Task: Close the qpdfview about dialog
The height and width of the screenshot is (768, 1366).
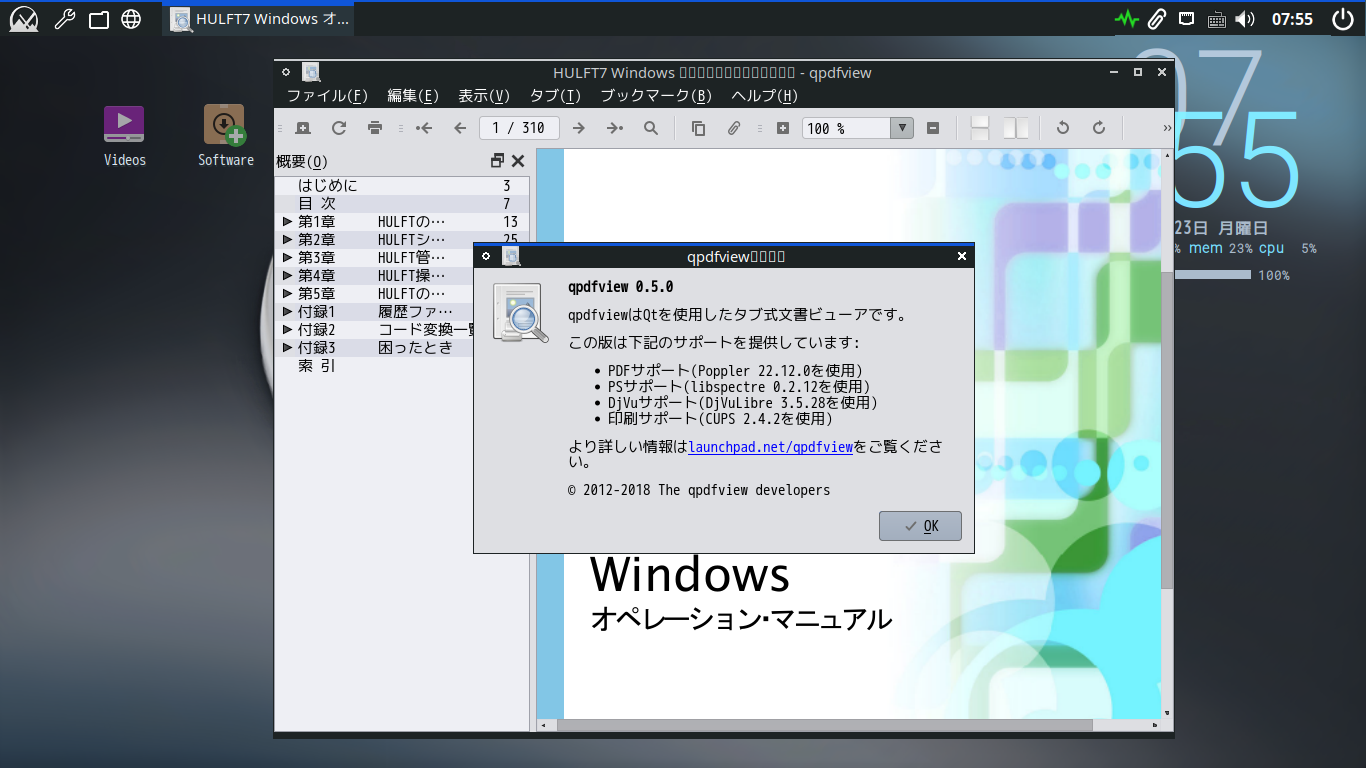Action: click(x=962, y=257)
